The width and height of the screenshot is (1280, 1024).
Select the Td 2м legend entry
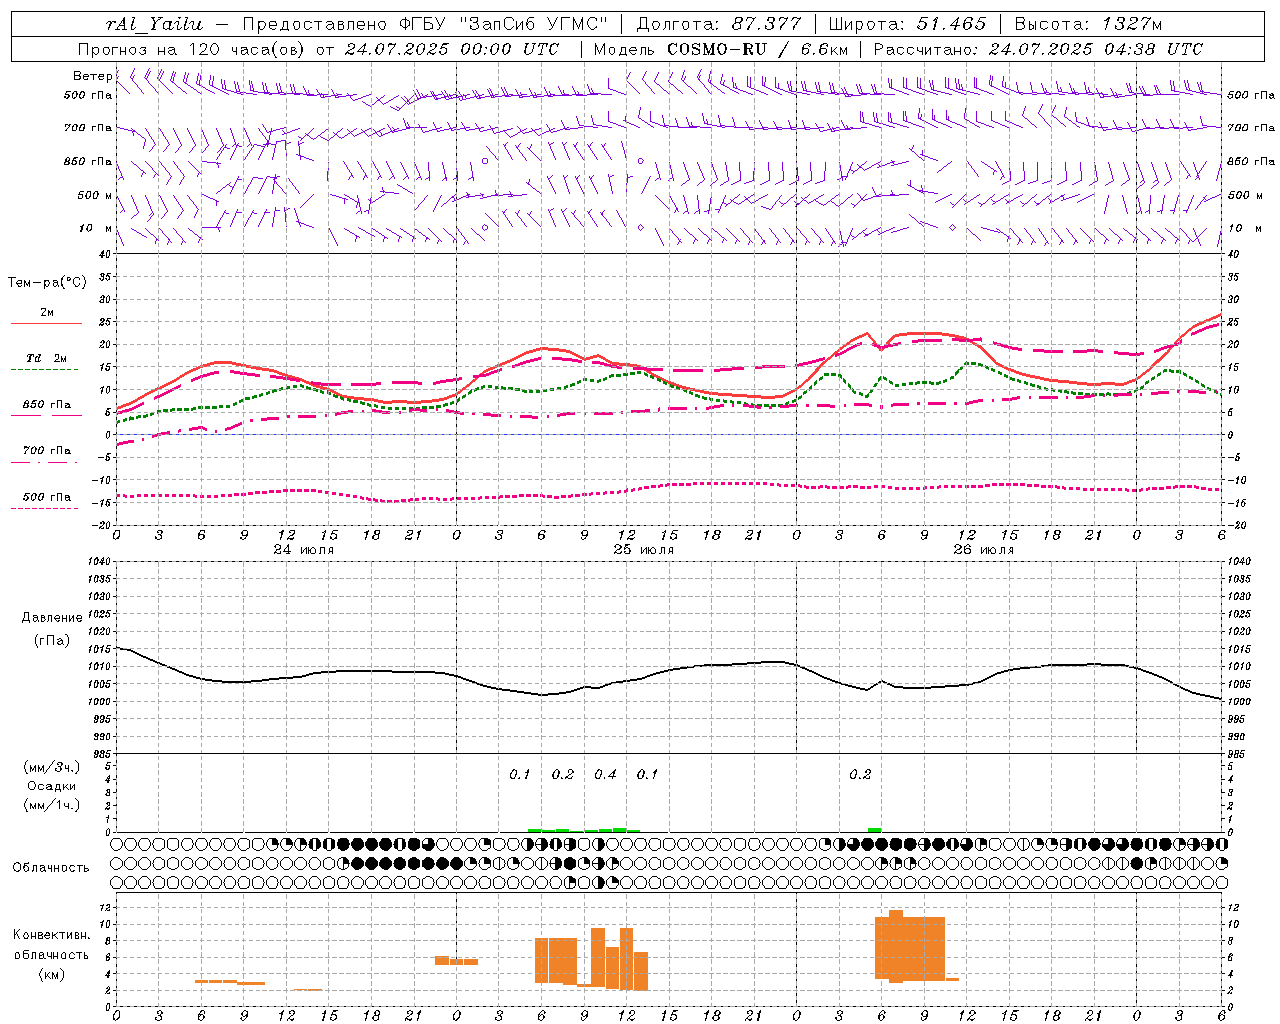coord(46,362)
